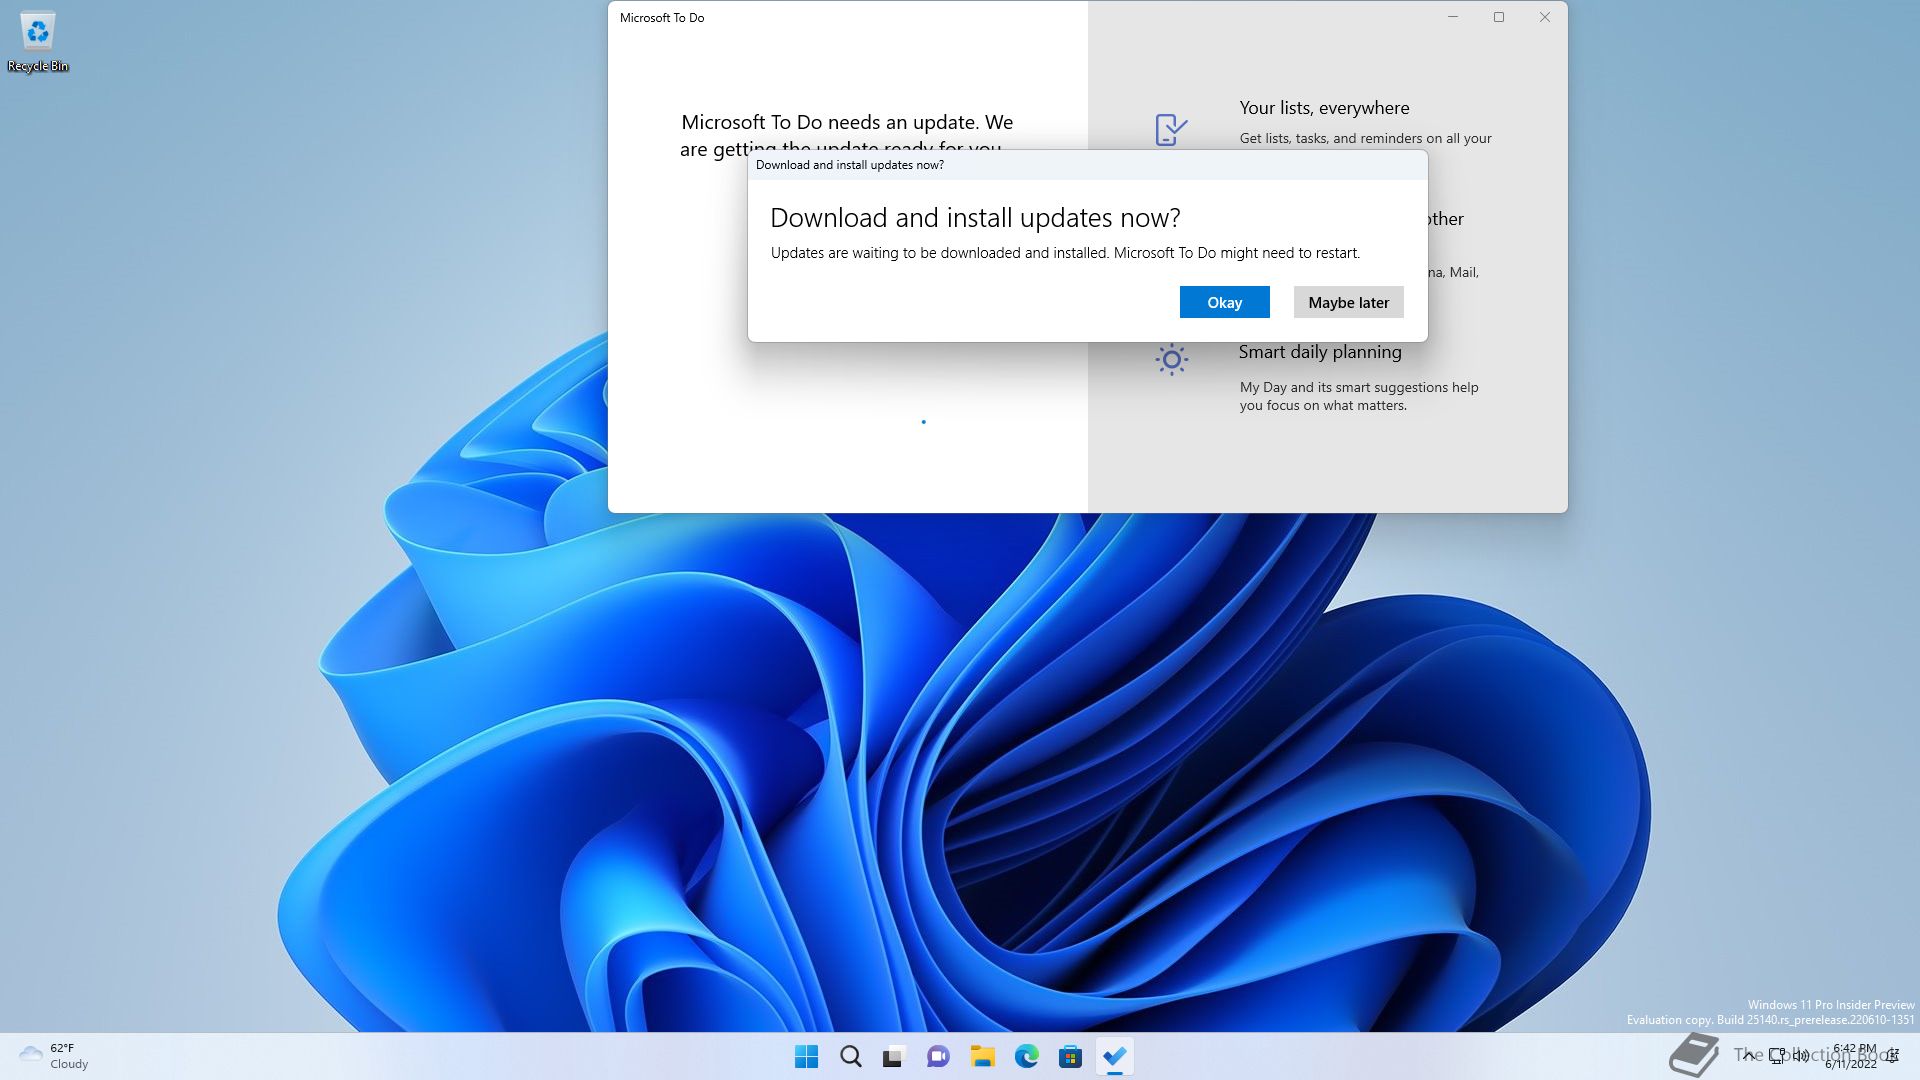Launch Microsoft Edge from the taskbar
The height and width of the screenshot is (1080, 1920).
click(x=1026, y=1056)
